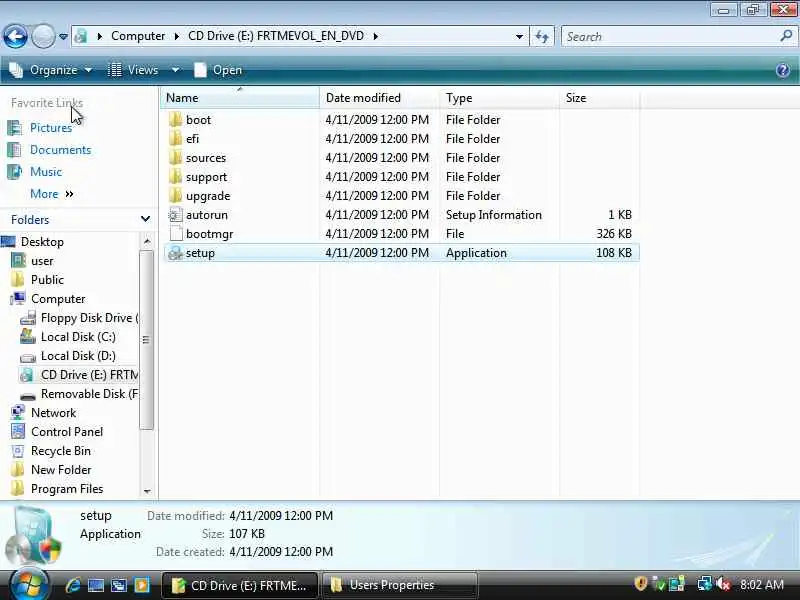Screen dimensions: 800x600
Task: Select New Folder in folder tree
Action: (x=61, y=470)
